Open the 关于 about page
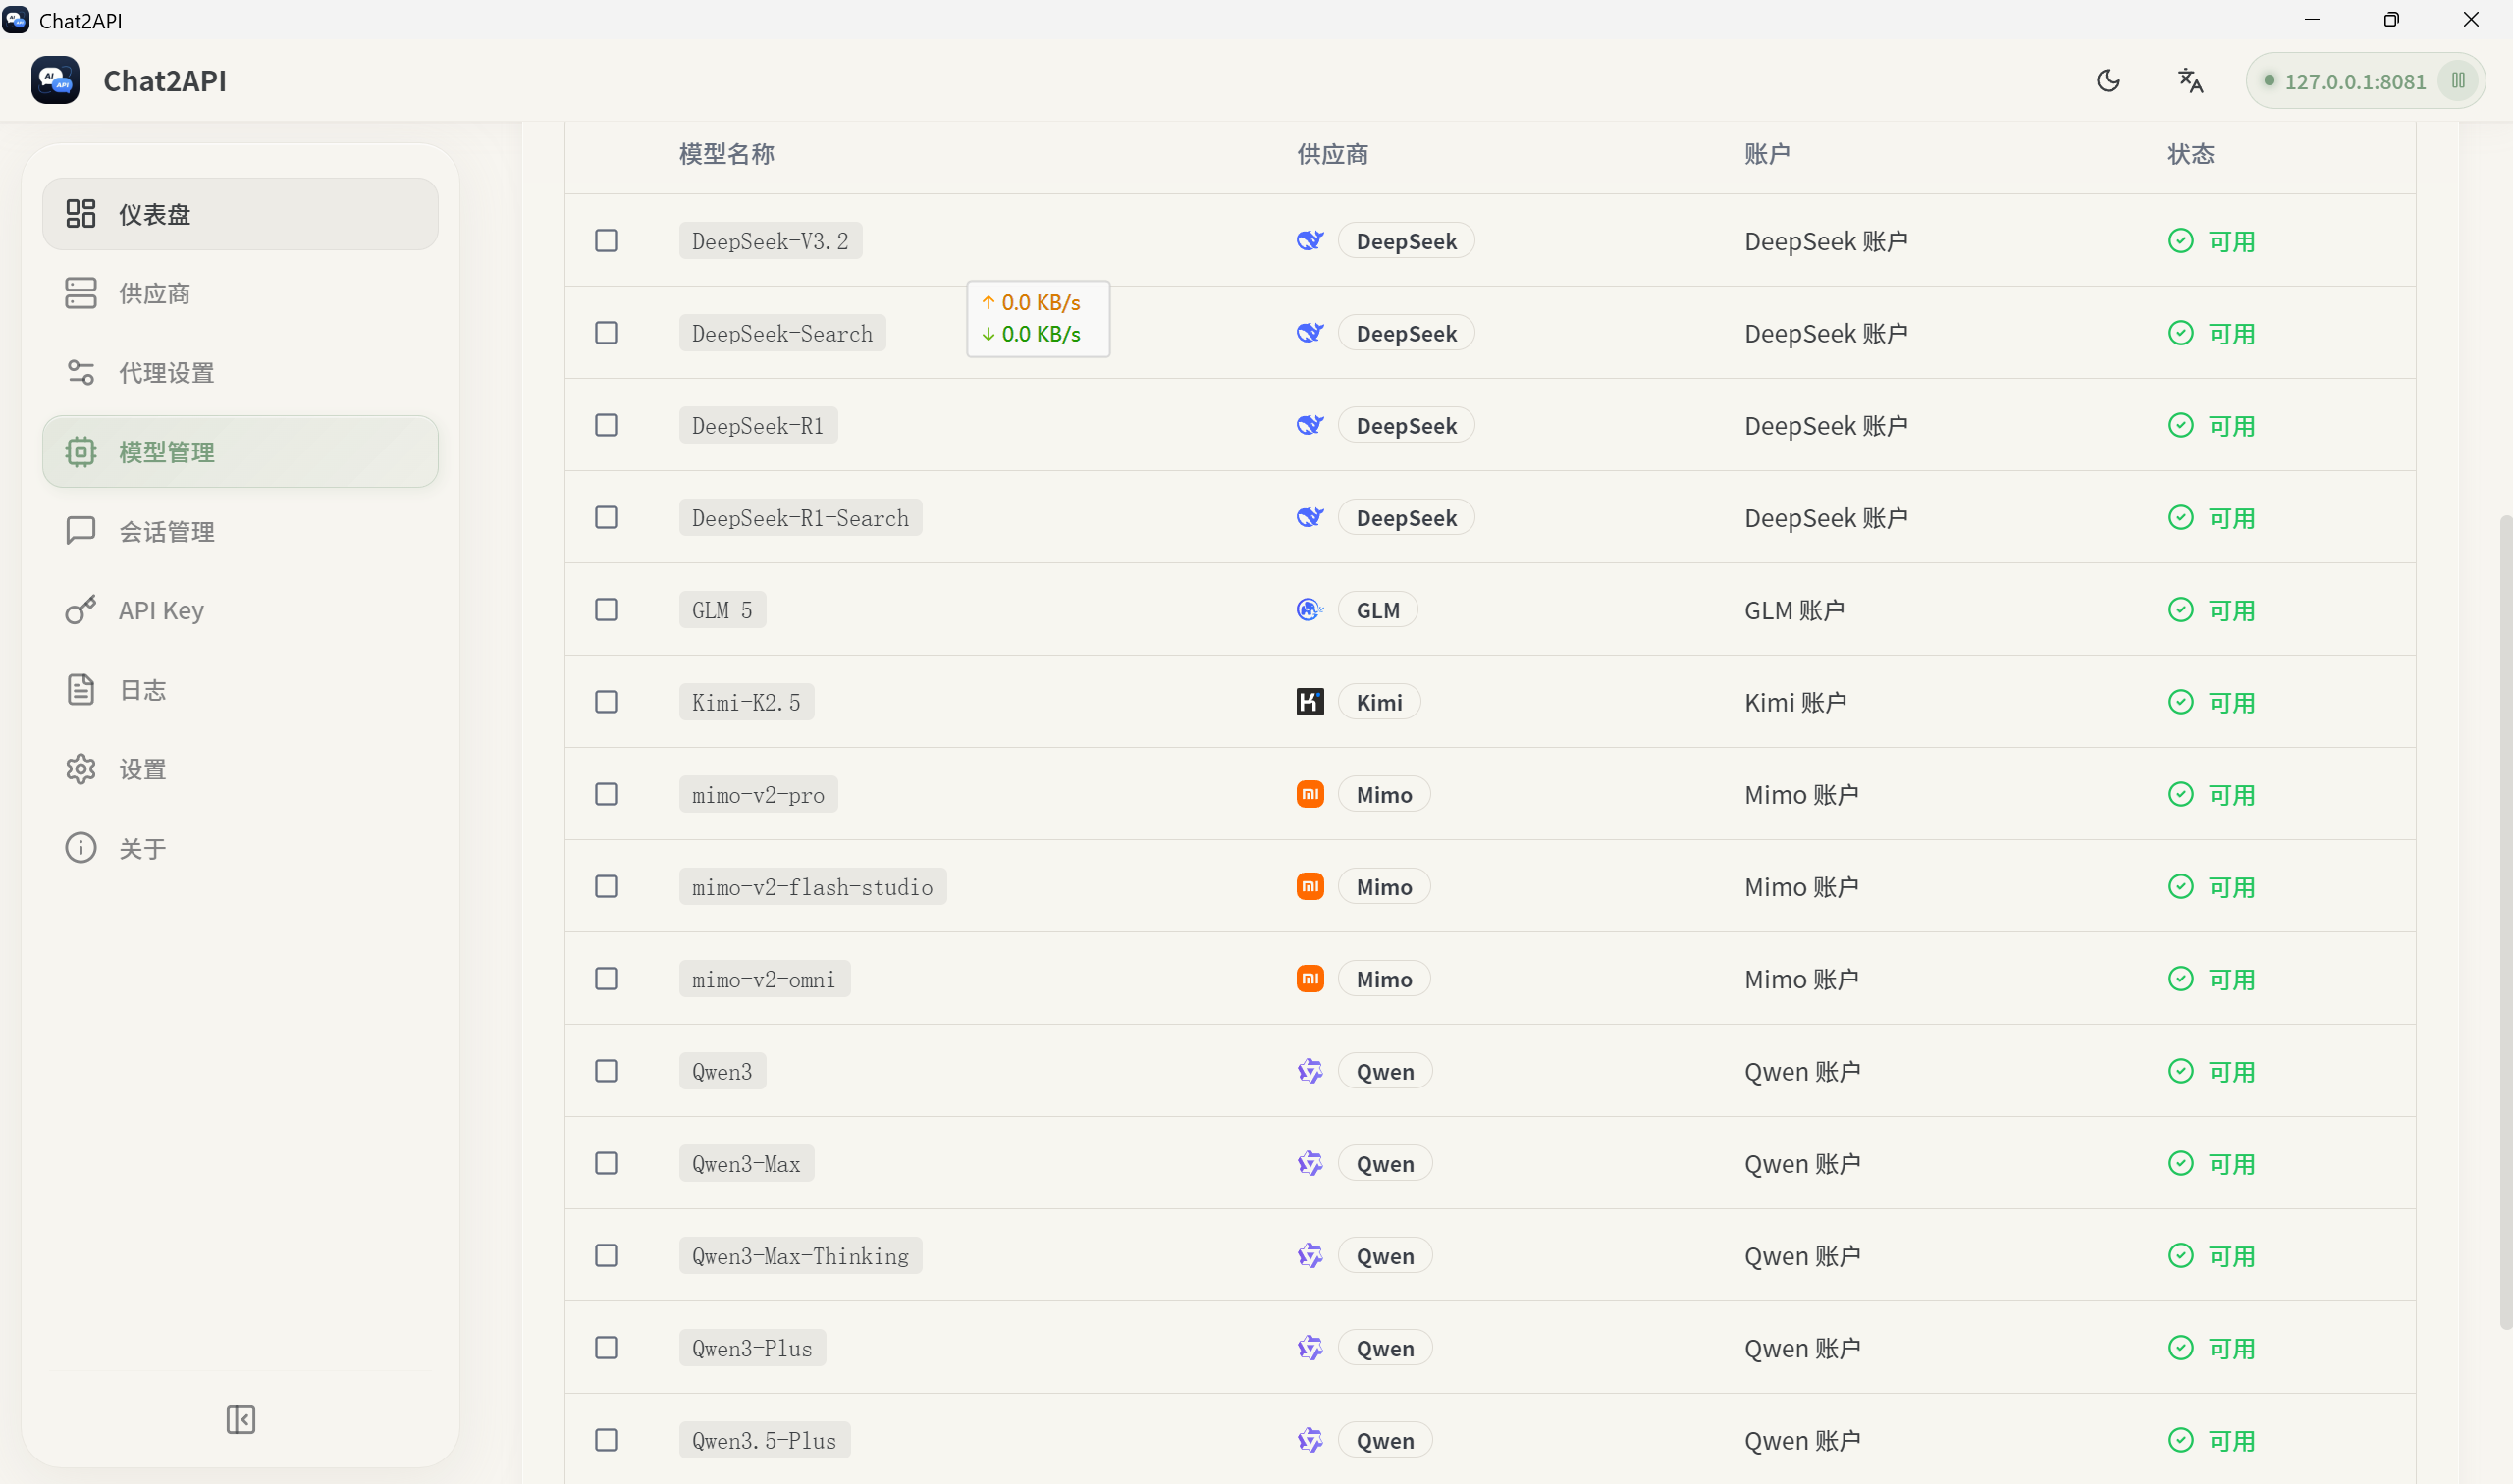The width and height of the screenshot is (2513, 1484). [240, 848]
